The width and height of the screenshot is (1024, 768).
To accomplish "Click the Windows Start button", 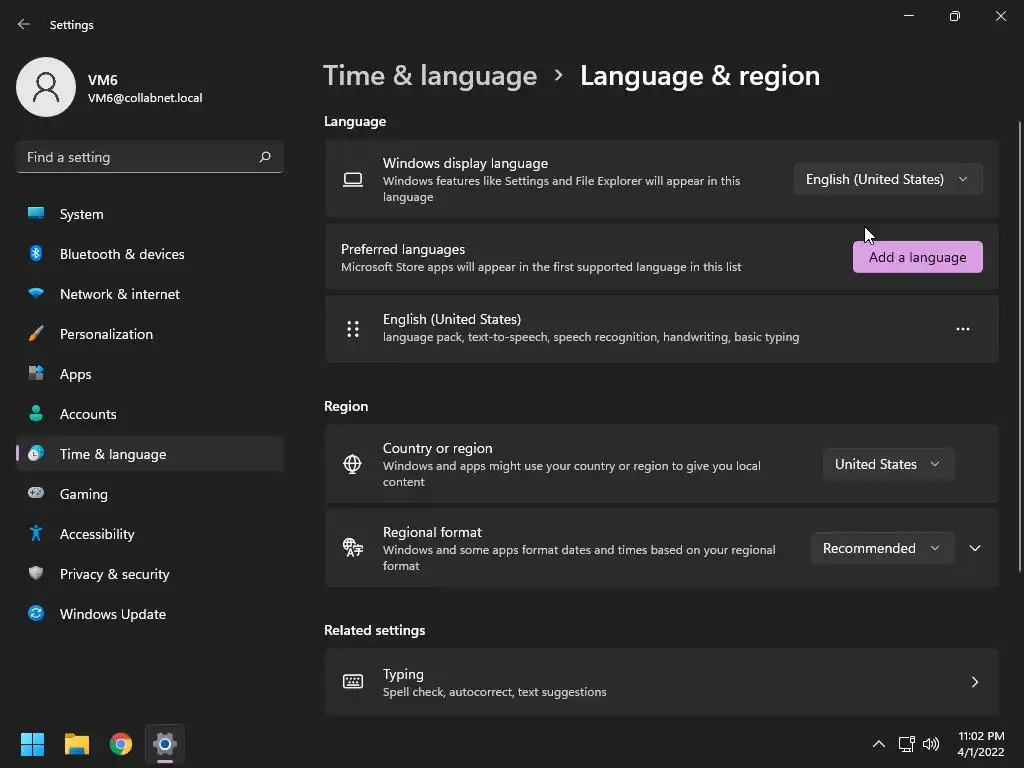I will coord(33,744).
